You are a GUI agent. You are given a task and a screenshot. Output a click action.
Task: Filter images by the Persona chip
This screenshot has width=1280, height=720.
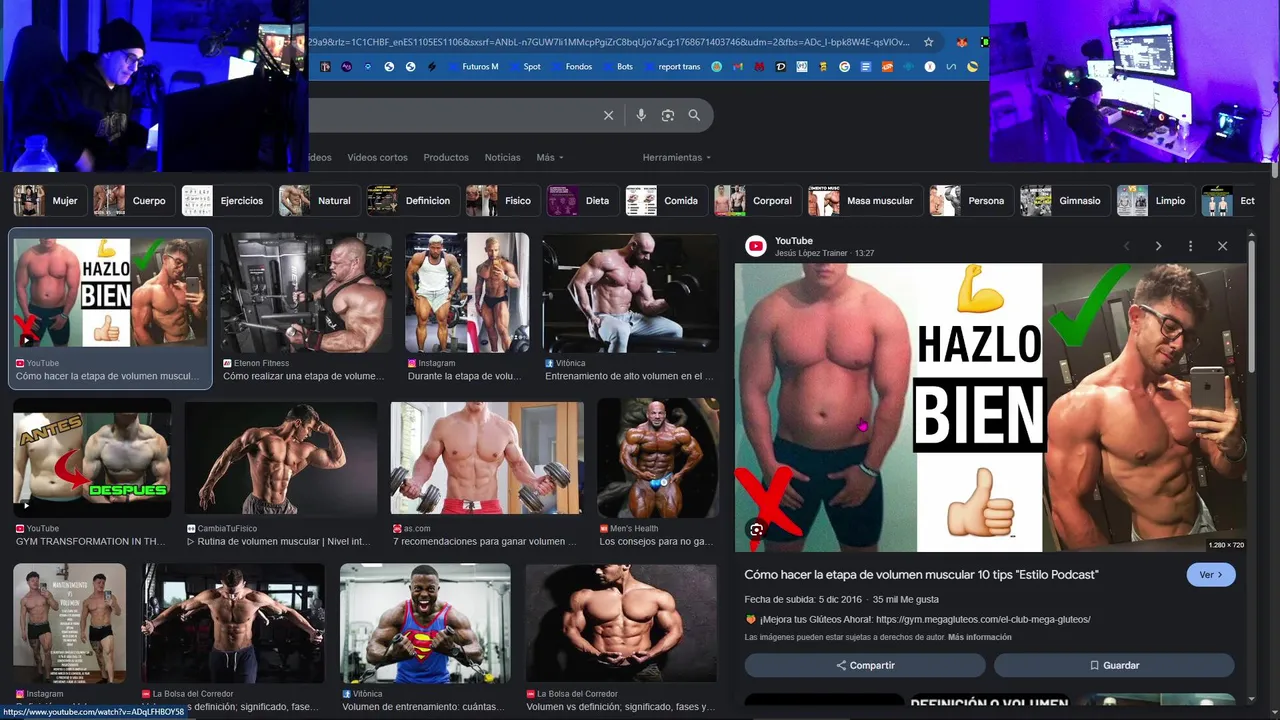point(971,200)
